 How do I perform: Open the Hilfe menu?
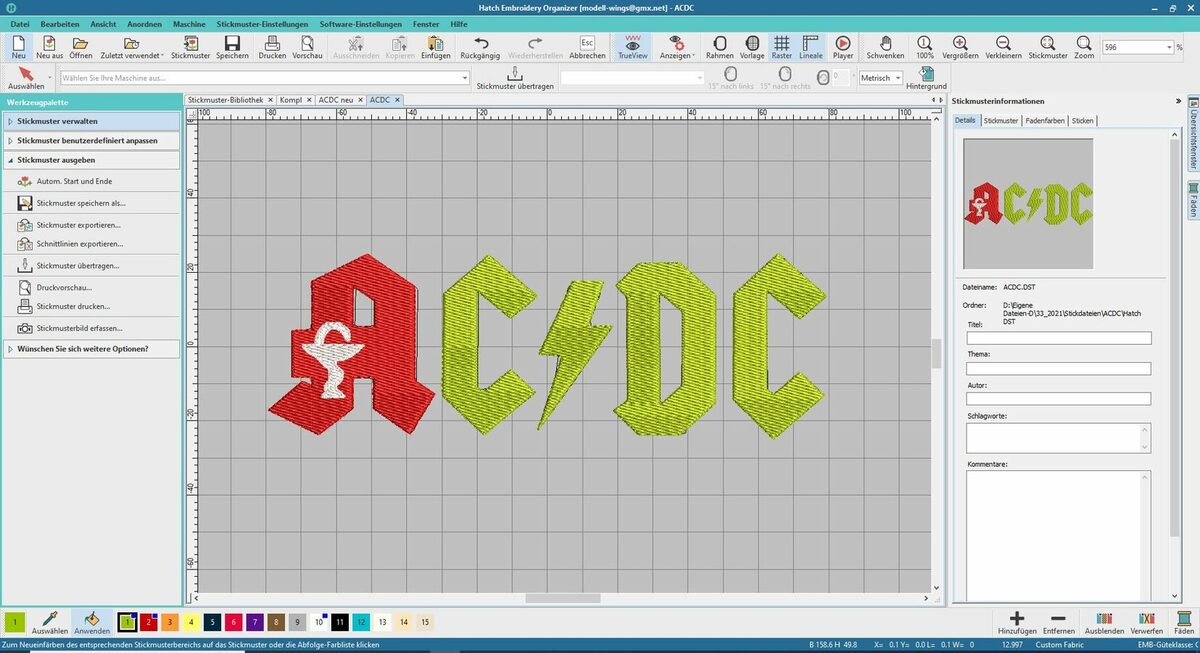tap(459, 23)
